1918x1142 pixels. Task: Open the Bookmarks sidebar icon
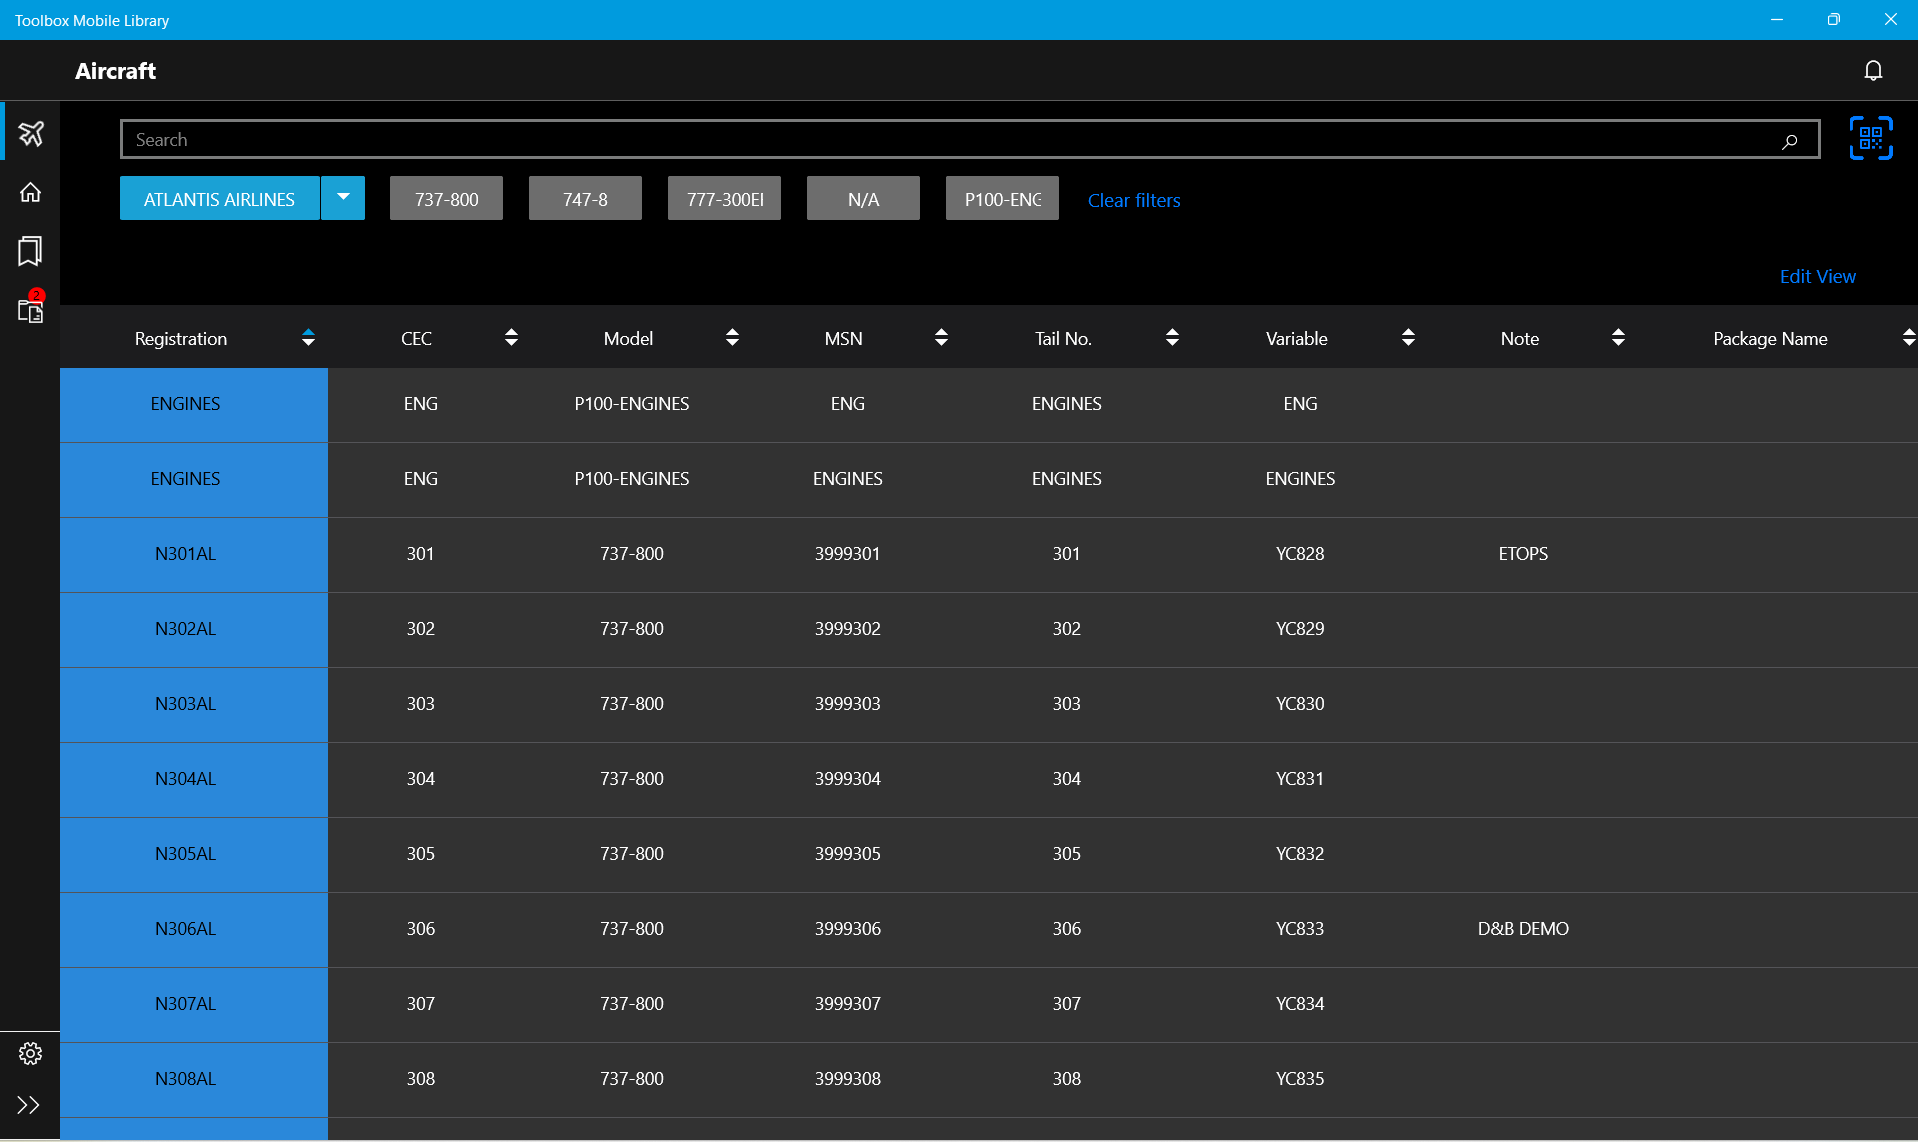[30, 251]
